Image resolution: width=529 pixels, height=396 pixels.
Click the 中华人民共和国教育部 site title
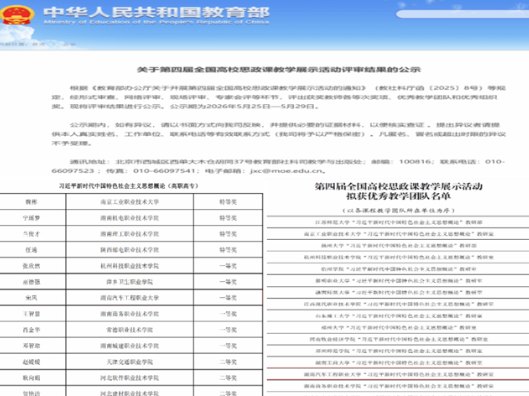(157, 12)
